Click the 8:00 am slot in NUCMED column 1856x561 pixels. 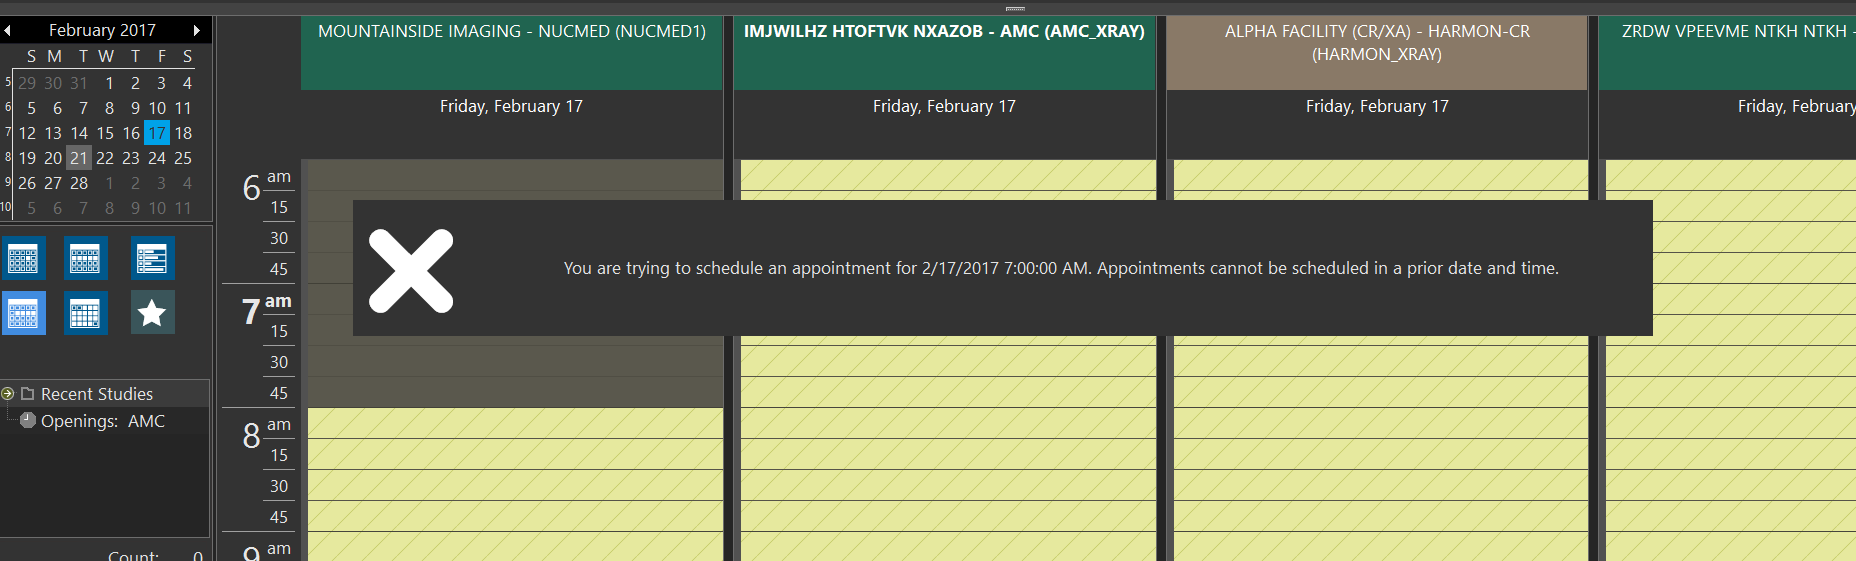514,423
